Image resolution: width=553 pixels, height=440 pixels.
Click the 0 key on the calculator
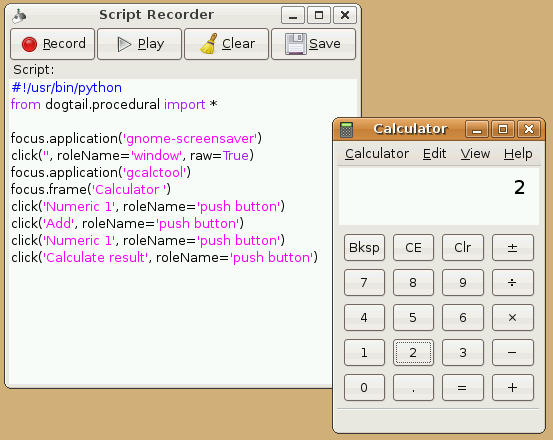pyautogui.click(x=364, y=388)
